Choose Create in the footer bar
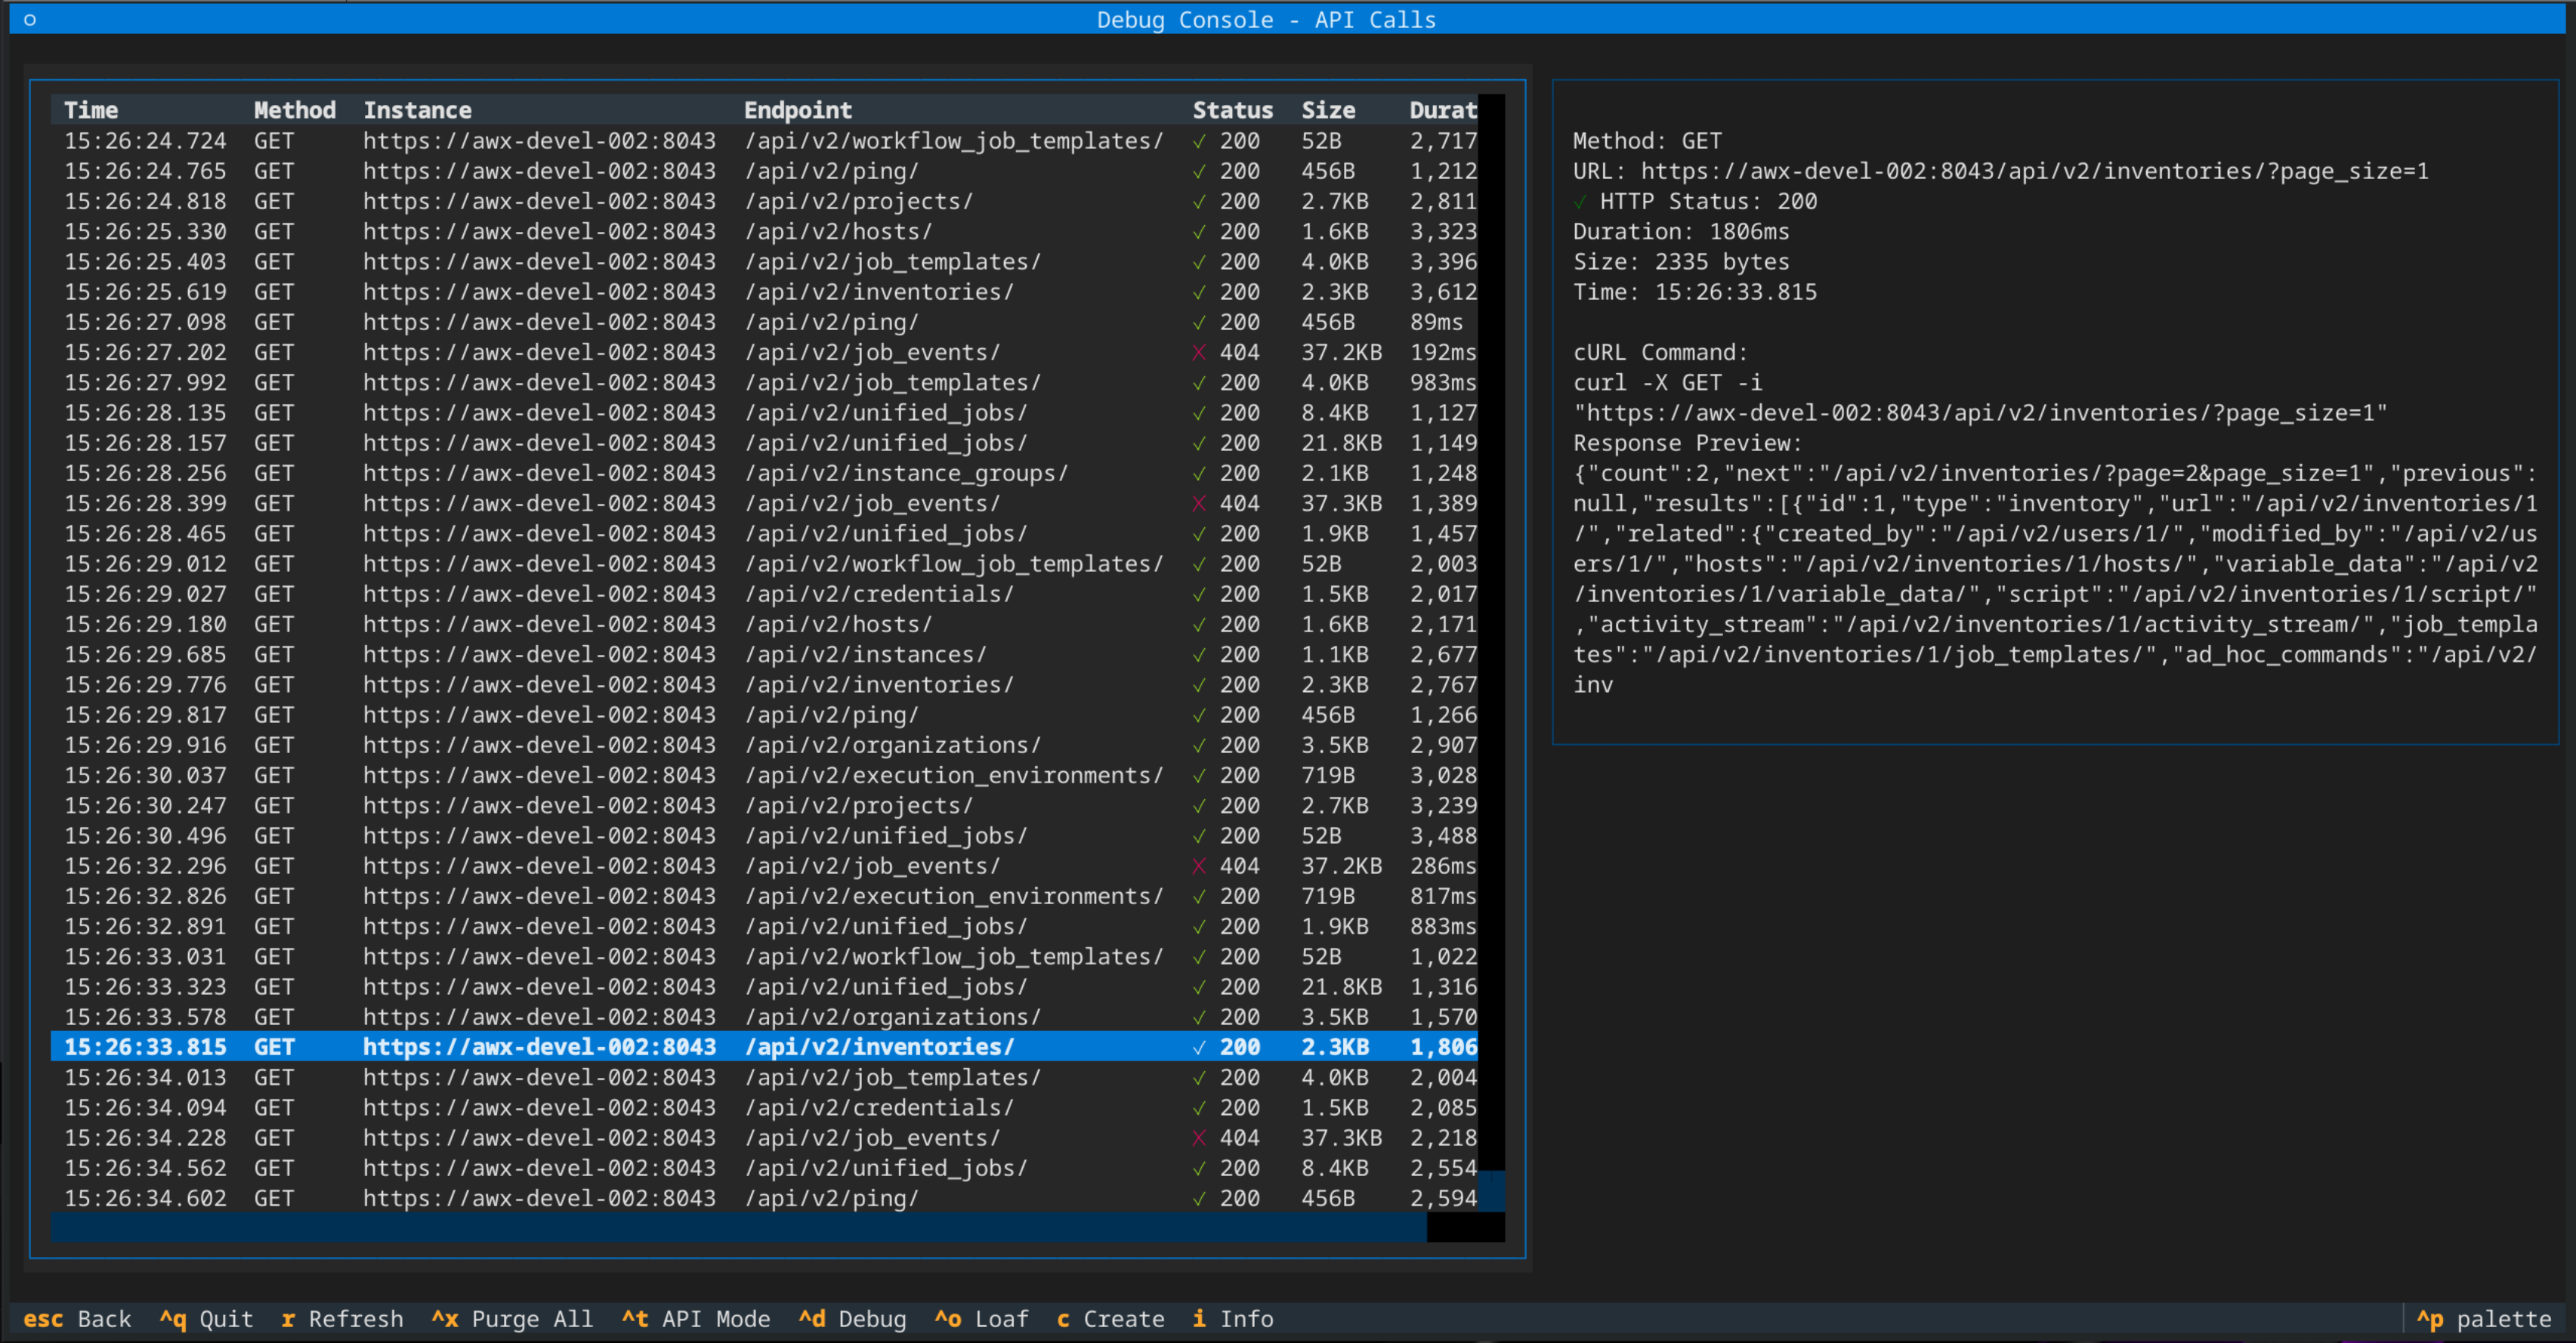2576x1343 pixels. click(x=1110, y=1319)
